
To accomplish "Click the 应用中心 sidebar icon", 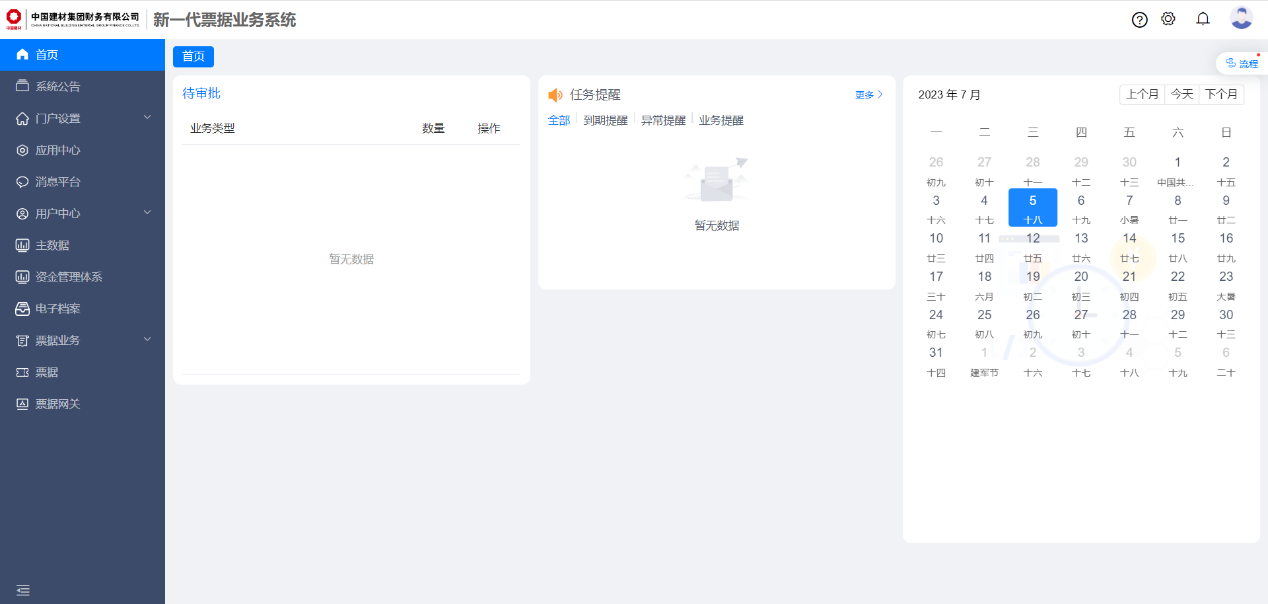I will click(x=23, y=150).
